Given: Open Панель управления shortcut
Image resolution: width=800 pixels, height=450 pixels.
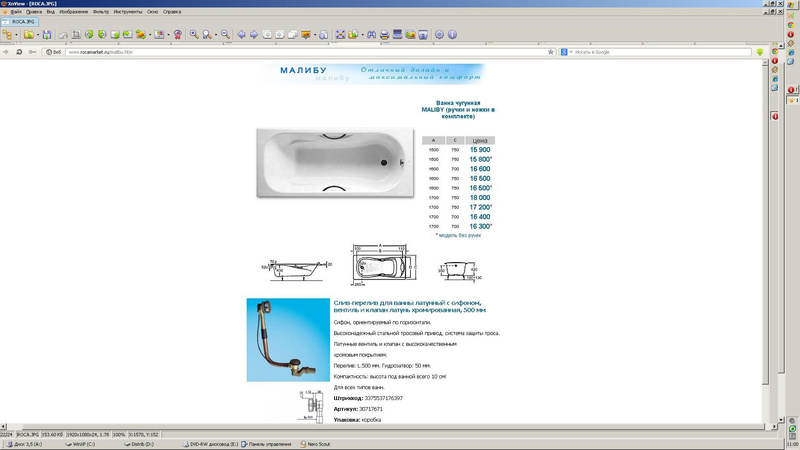Looking at the screenshot, I should [x=266, y=444].
